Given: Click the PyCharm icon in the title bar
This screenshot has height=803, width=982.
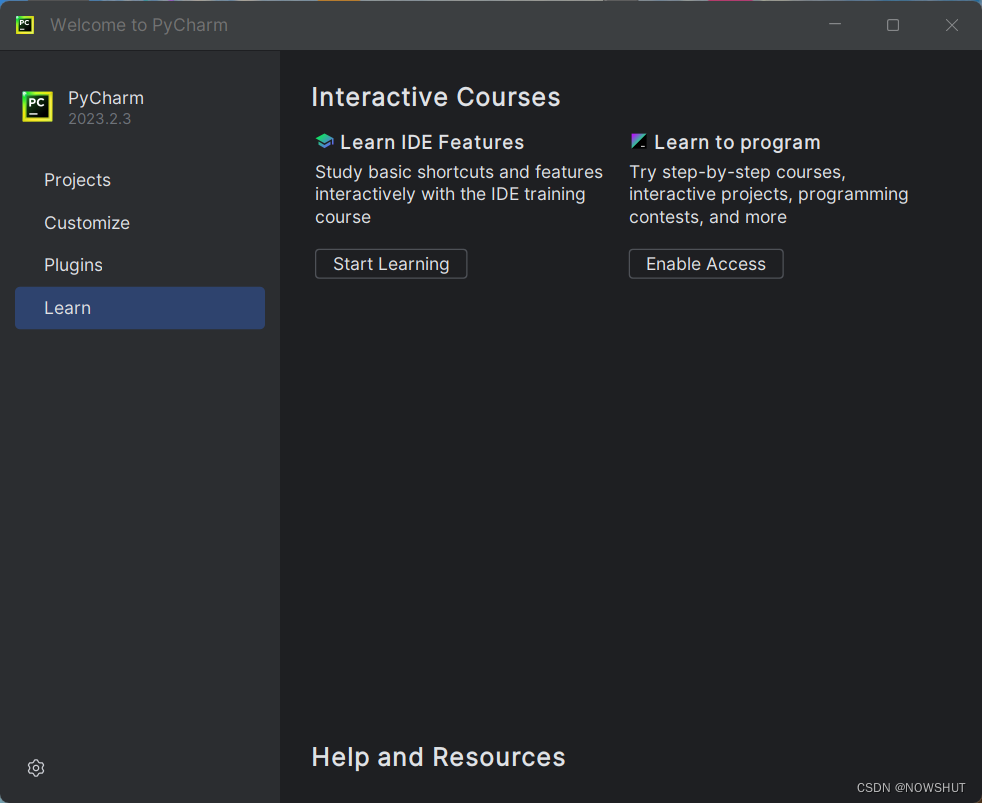Looking at the screenshot, I should (25, 25).
